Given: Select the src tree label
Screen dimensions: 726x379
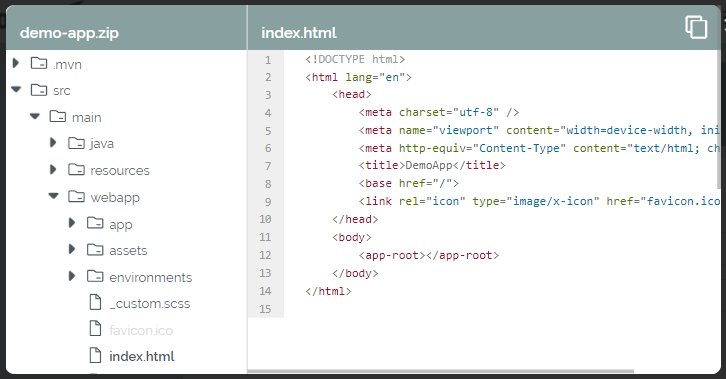Looking at the screenshot, I should coord(62,91).
